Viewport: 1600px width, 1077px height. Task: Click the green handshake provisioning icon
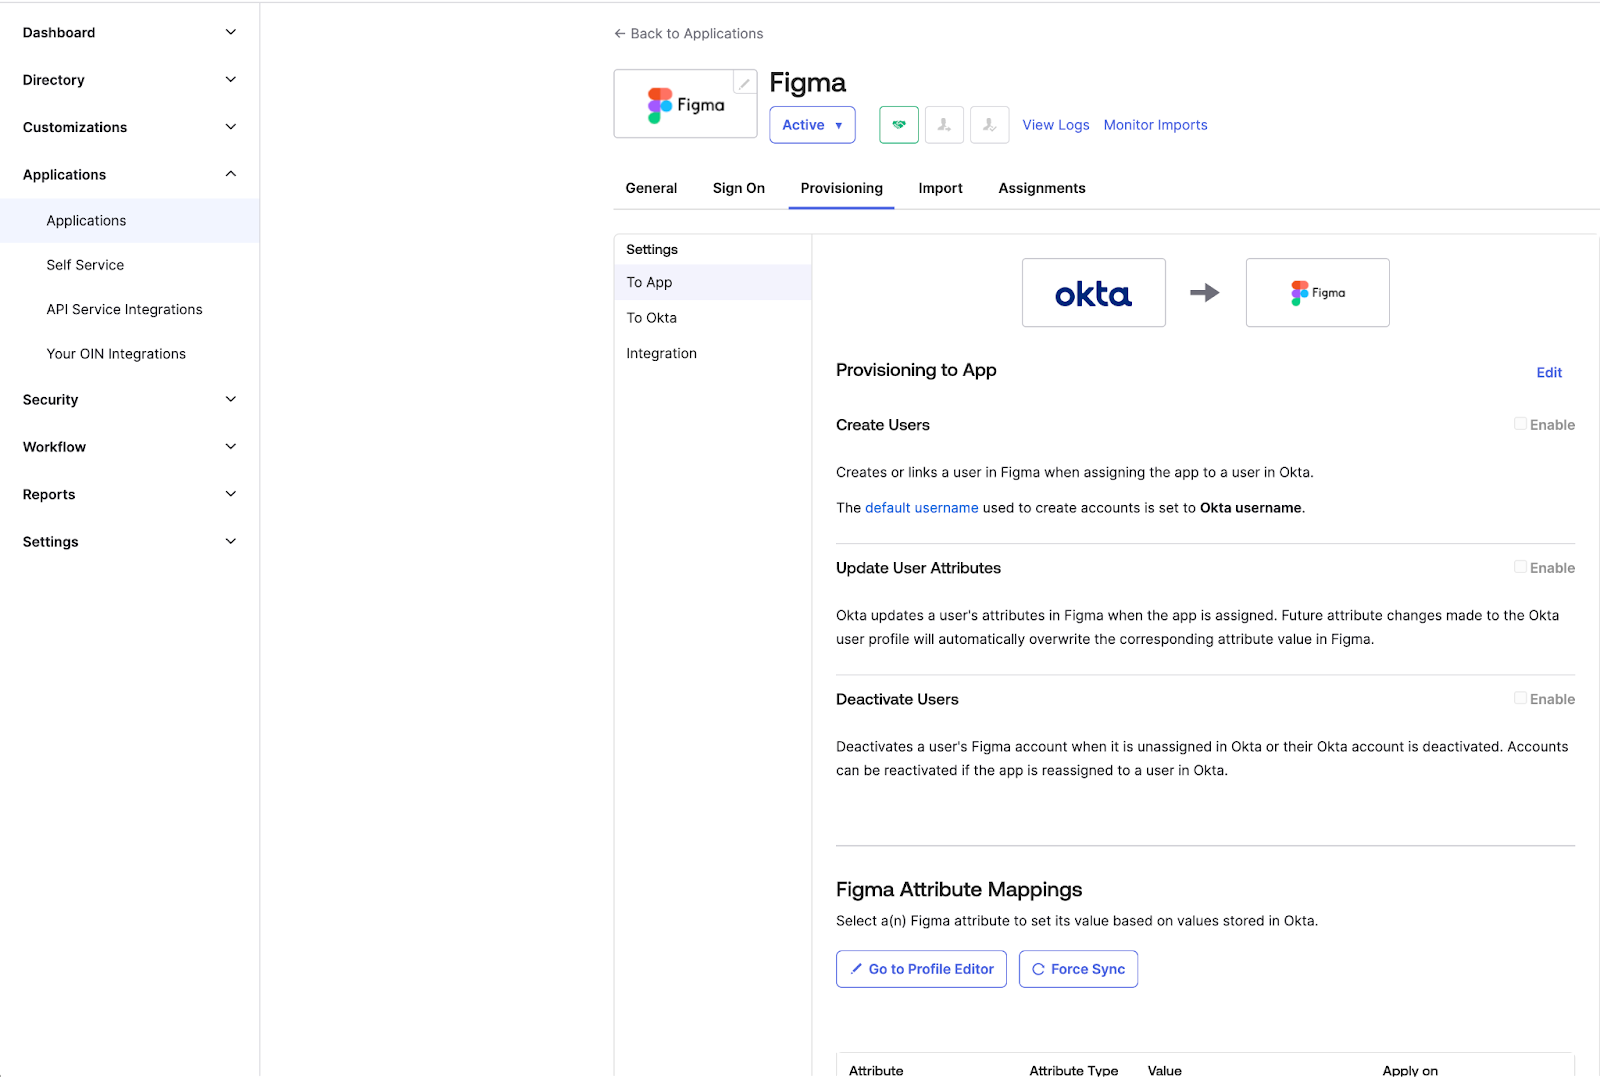[898, 124]
